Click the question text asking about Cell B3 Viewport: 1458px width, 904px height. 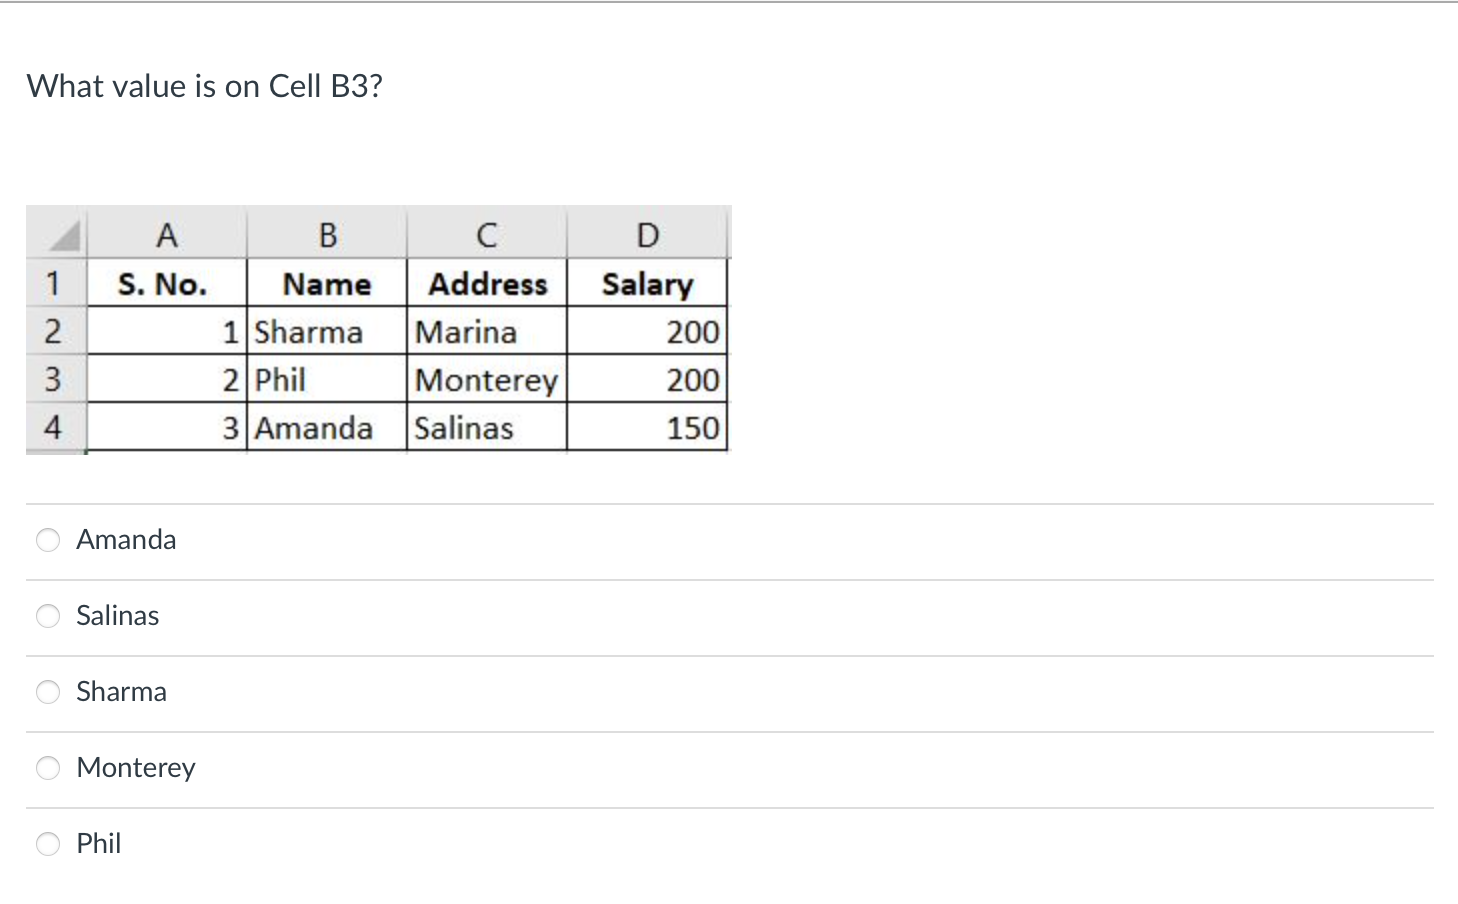[x=205, y=86]
